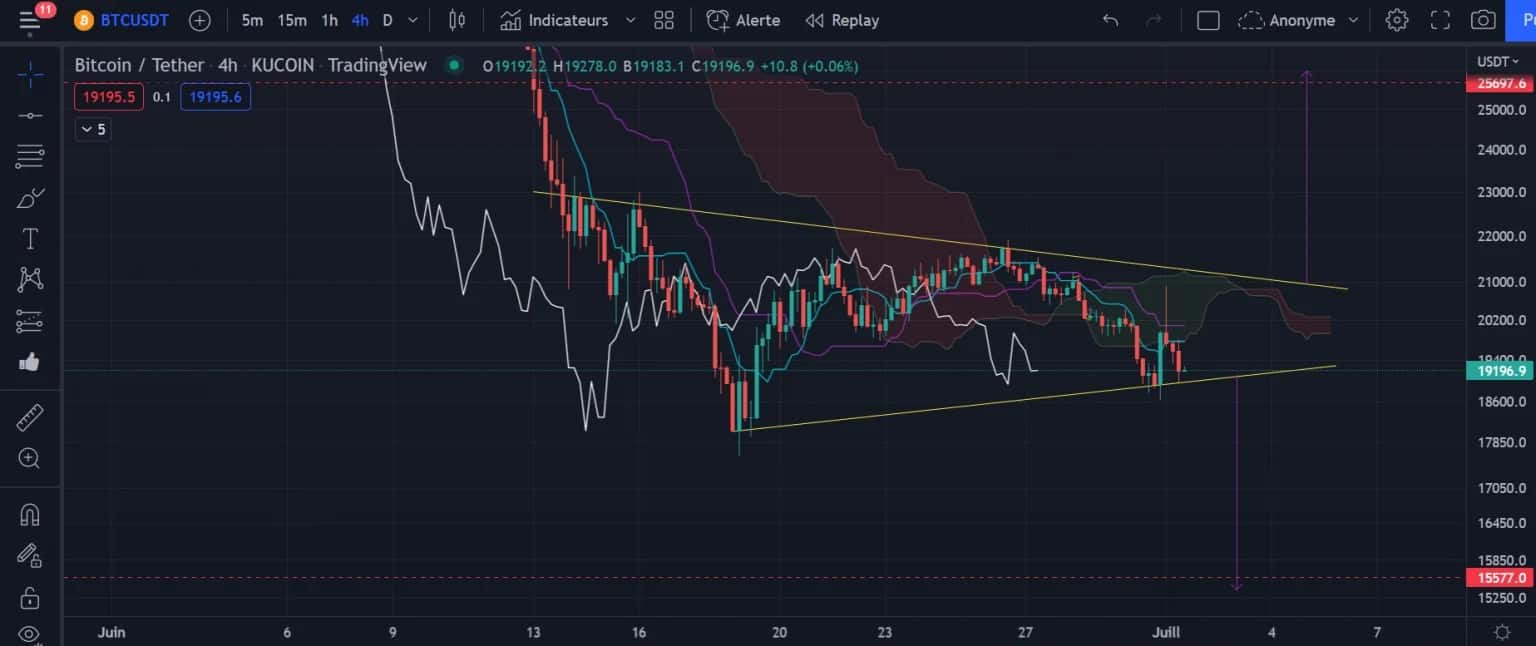Choose the brush drawing tool
The image size is (1536, 646).
coord(30,198)
